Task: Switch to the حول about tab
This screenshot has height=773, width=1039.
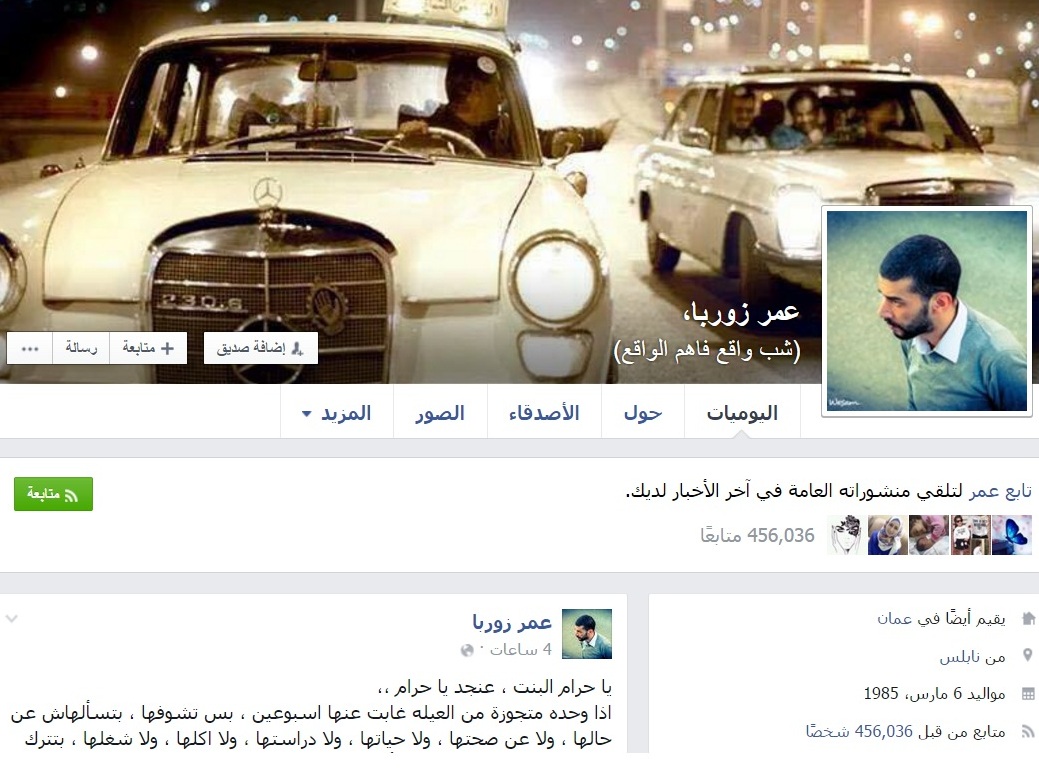Action: (x=643, y=413)
